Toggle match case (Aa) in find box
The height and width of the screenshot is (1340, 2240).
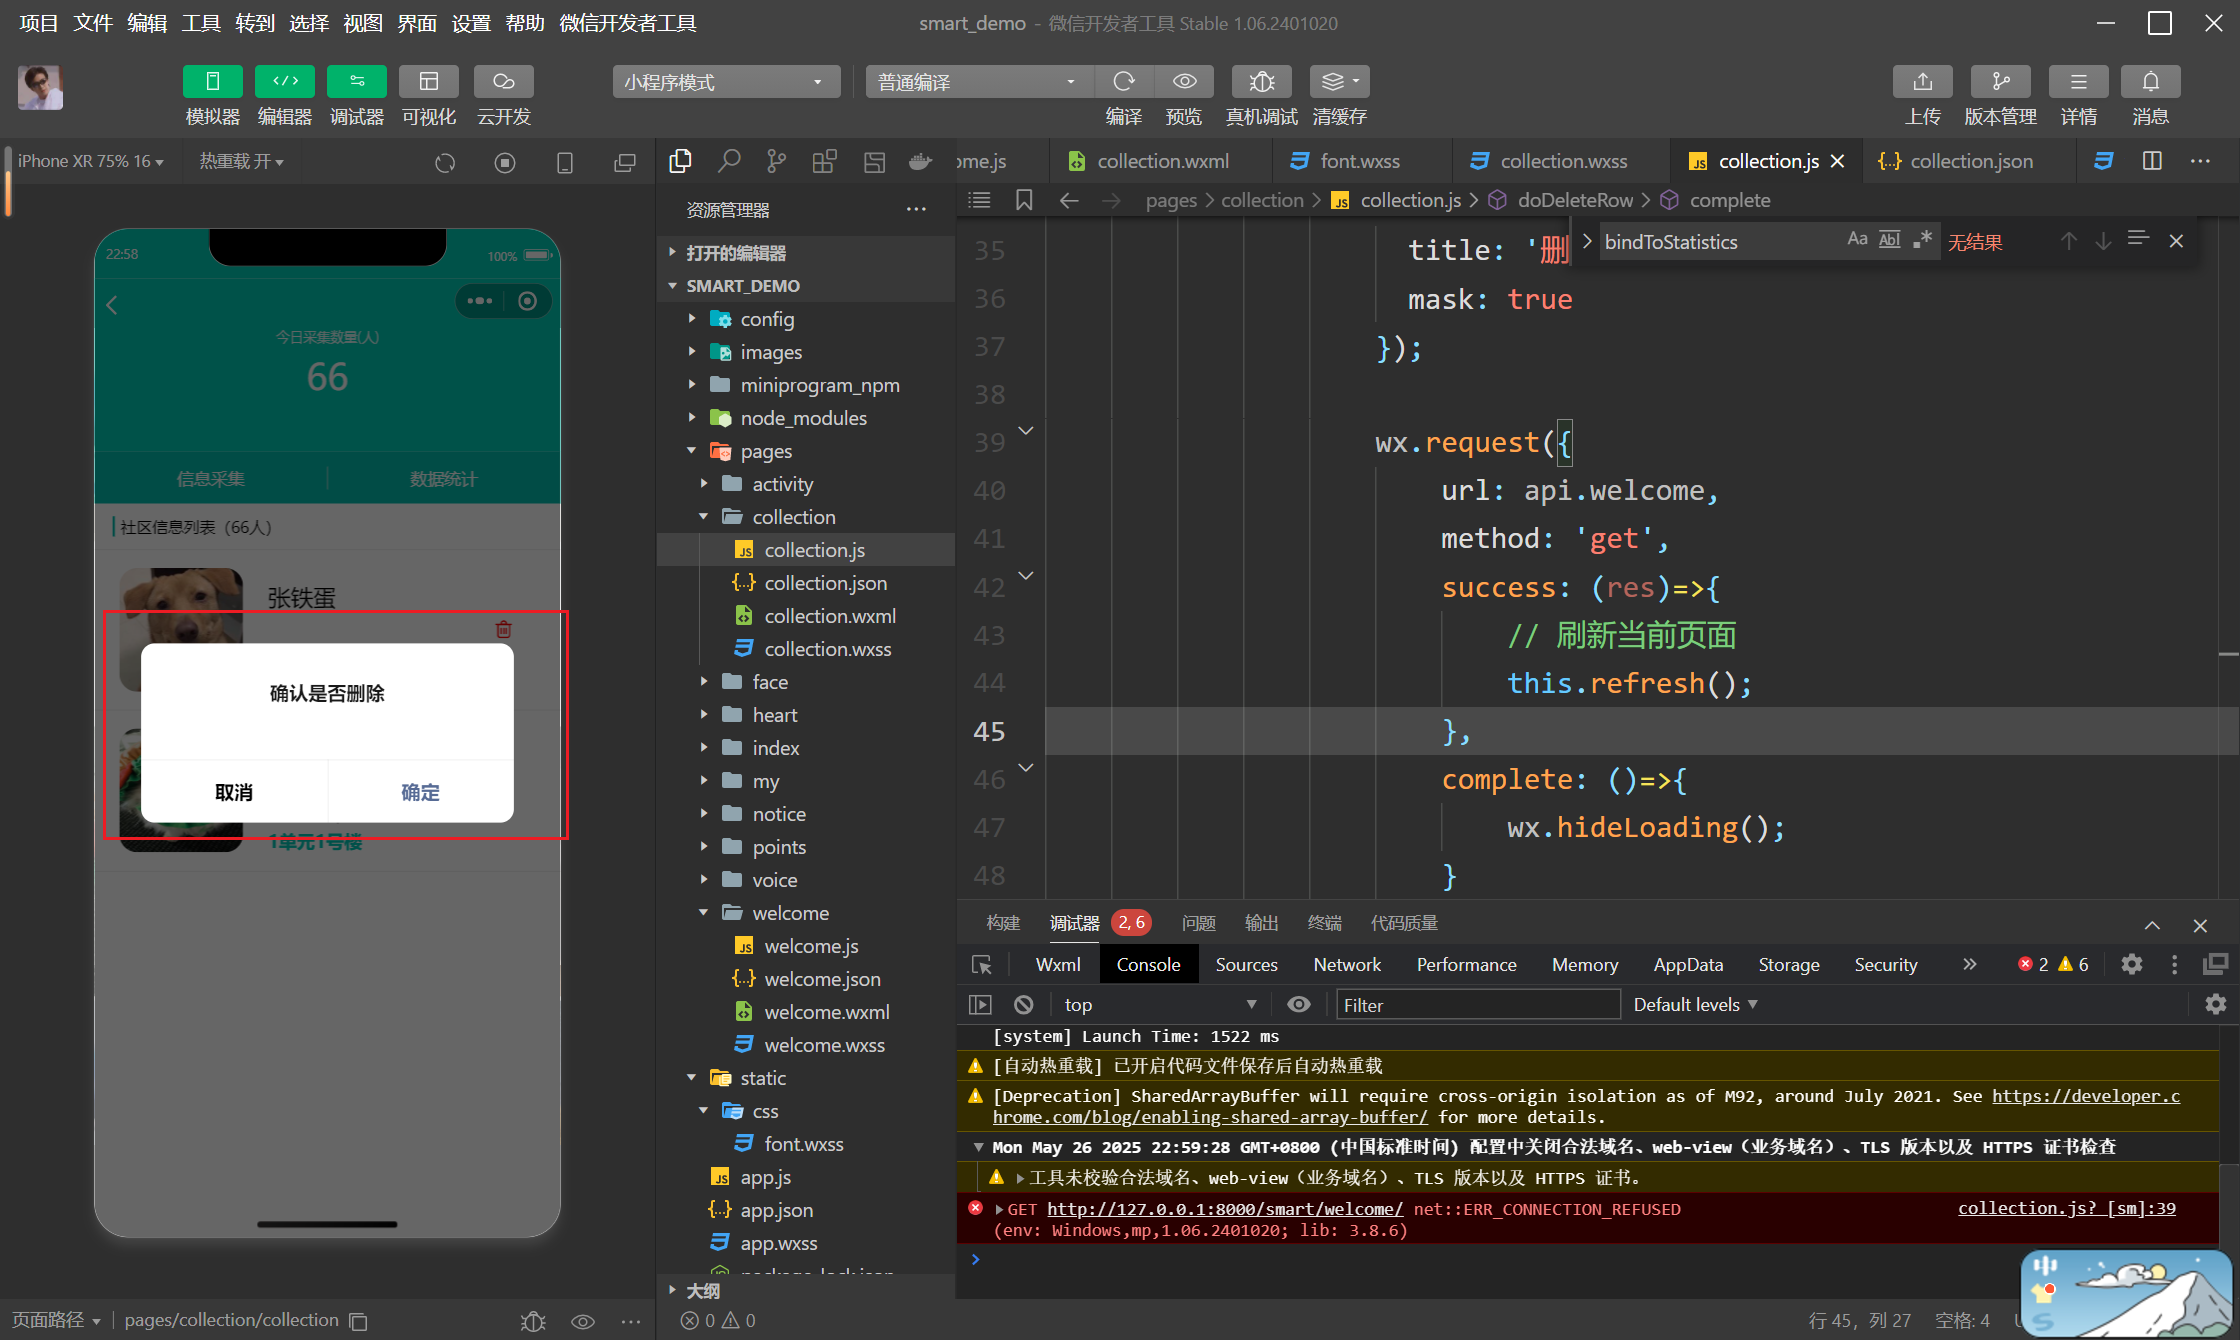1857,240
